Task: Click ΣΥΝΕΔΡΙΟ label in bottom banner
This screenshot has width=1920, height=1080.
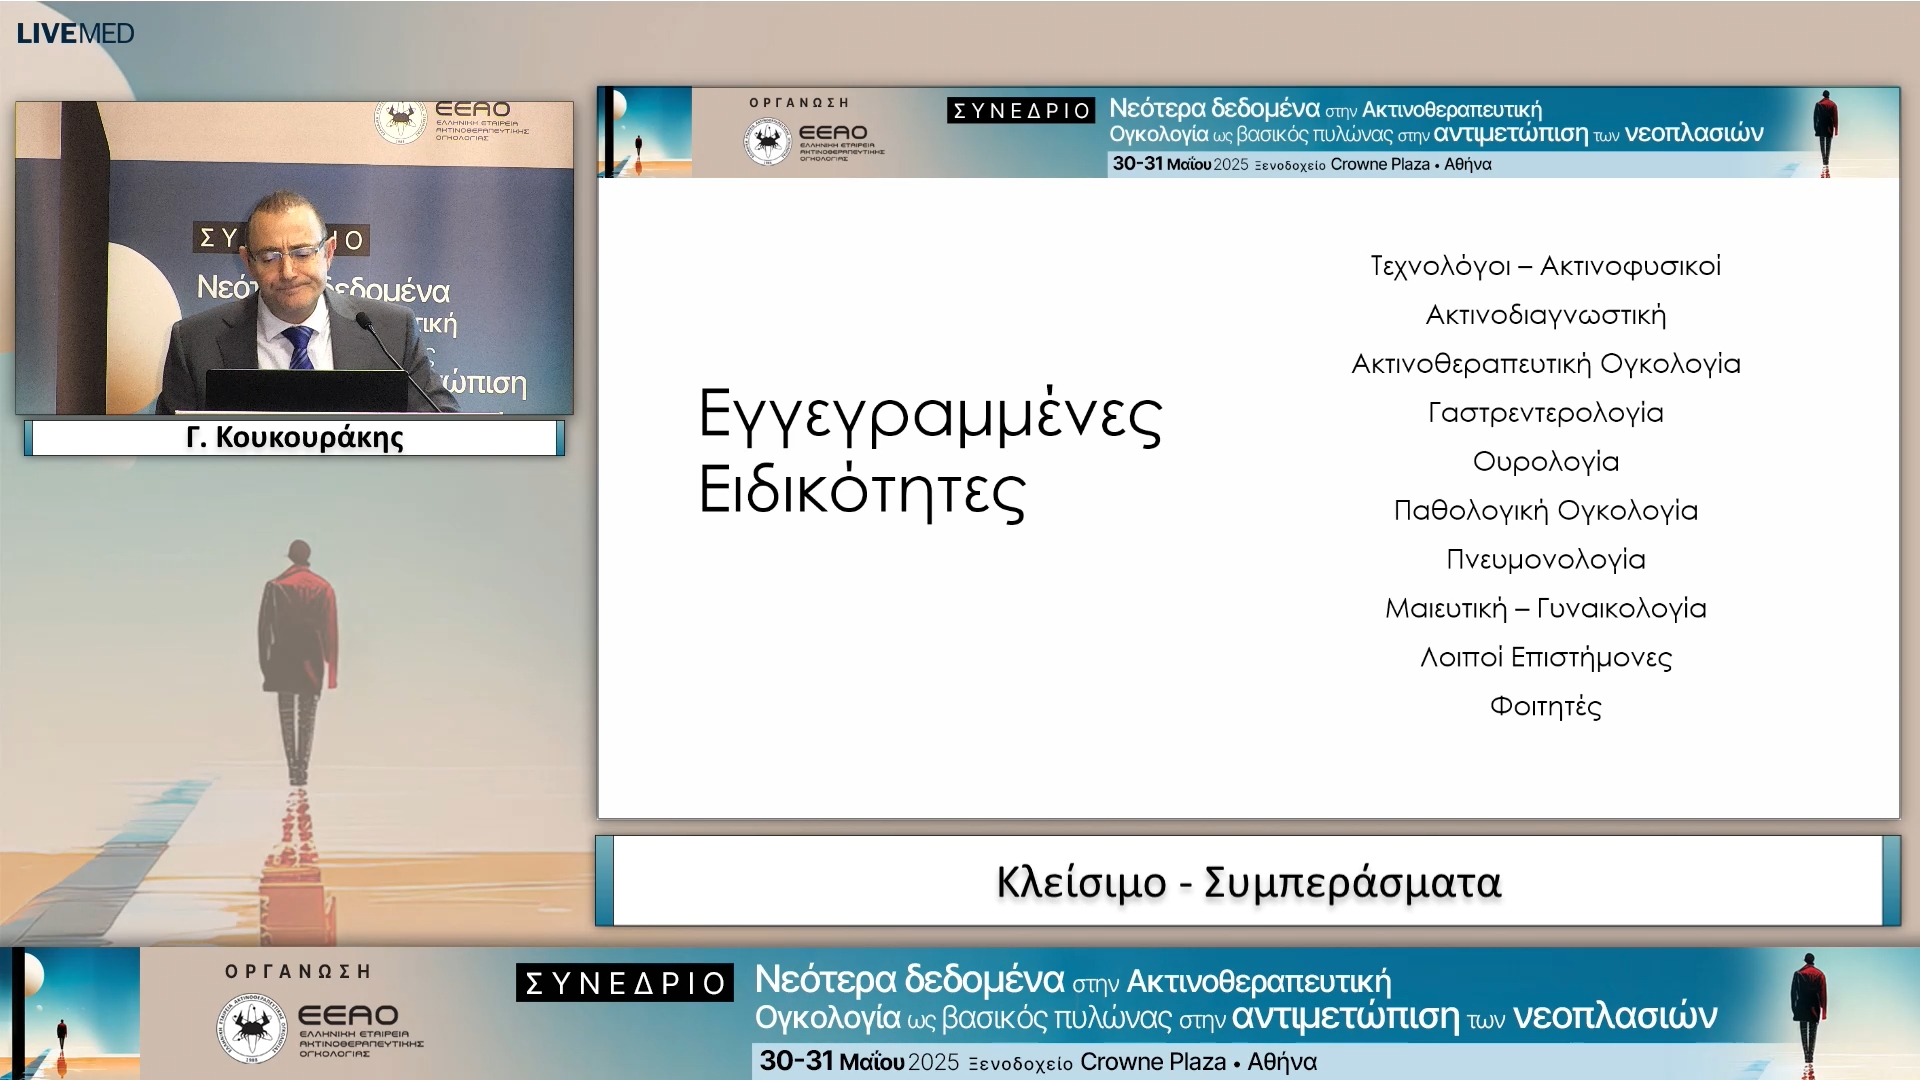Action: pyautogui.click(x=625, y=983)
